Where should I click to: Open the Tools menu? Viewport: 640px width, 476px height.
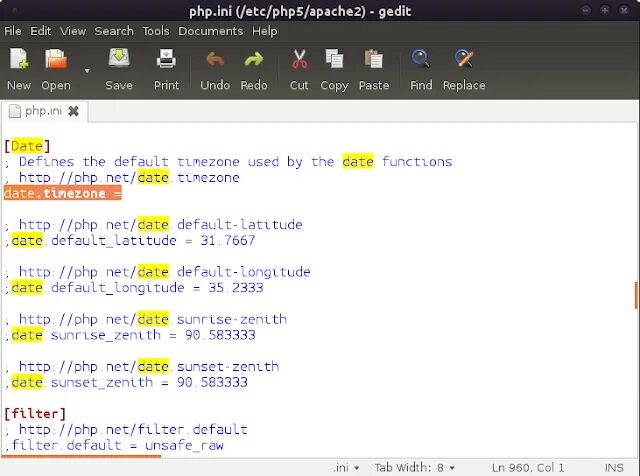(x=156, y=31)
